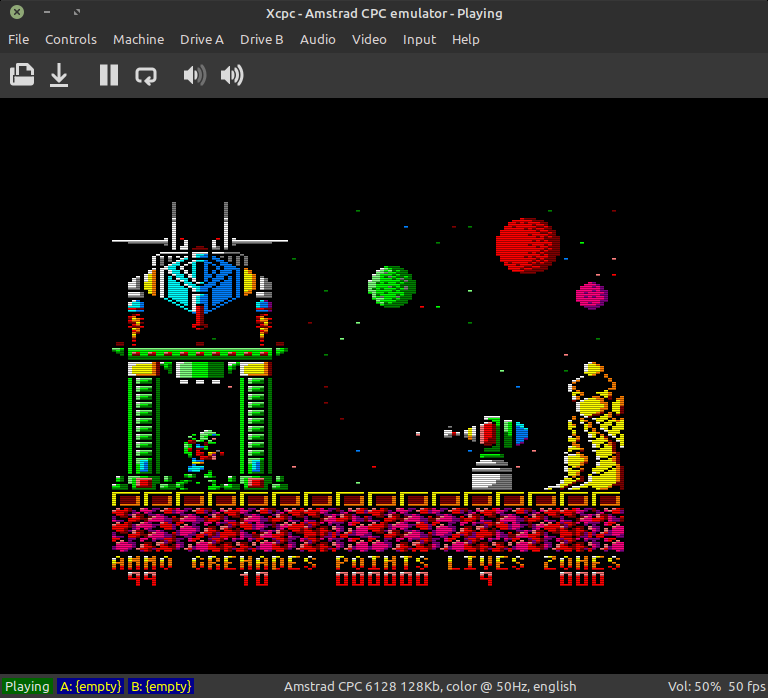
Task: Minimize the Xcpc emulator window
Action: 47,12
